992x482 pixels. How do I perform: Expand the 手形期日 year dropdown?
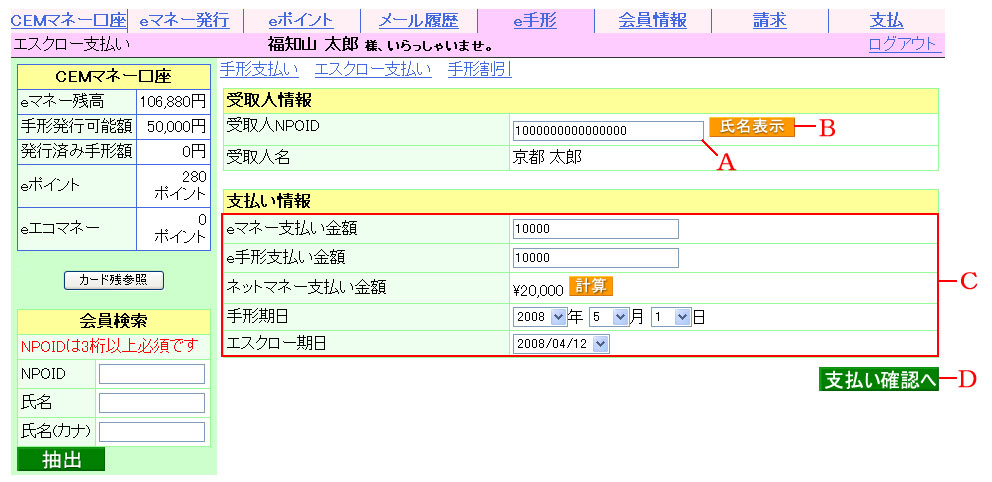pos(539,316)
